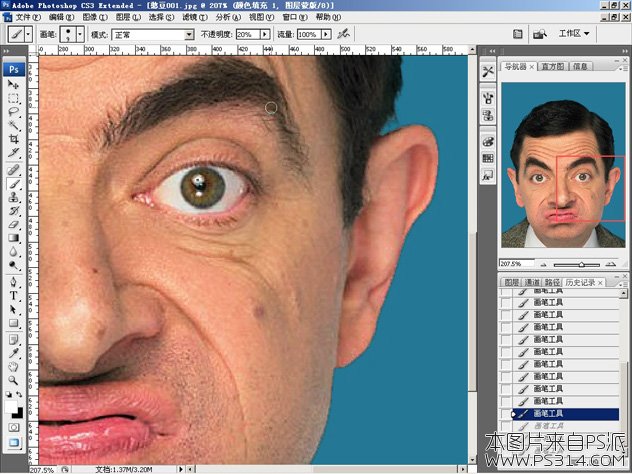Select the Eraser tool

click(14, 225)
